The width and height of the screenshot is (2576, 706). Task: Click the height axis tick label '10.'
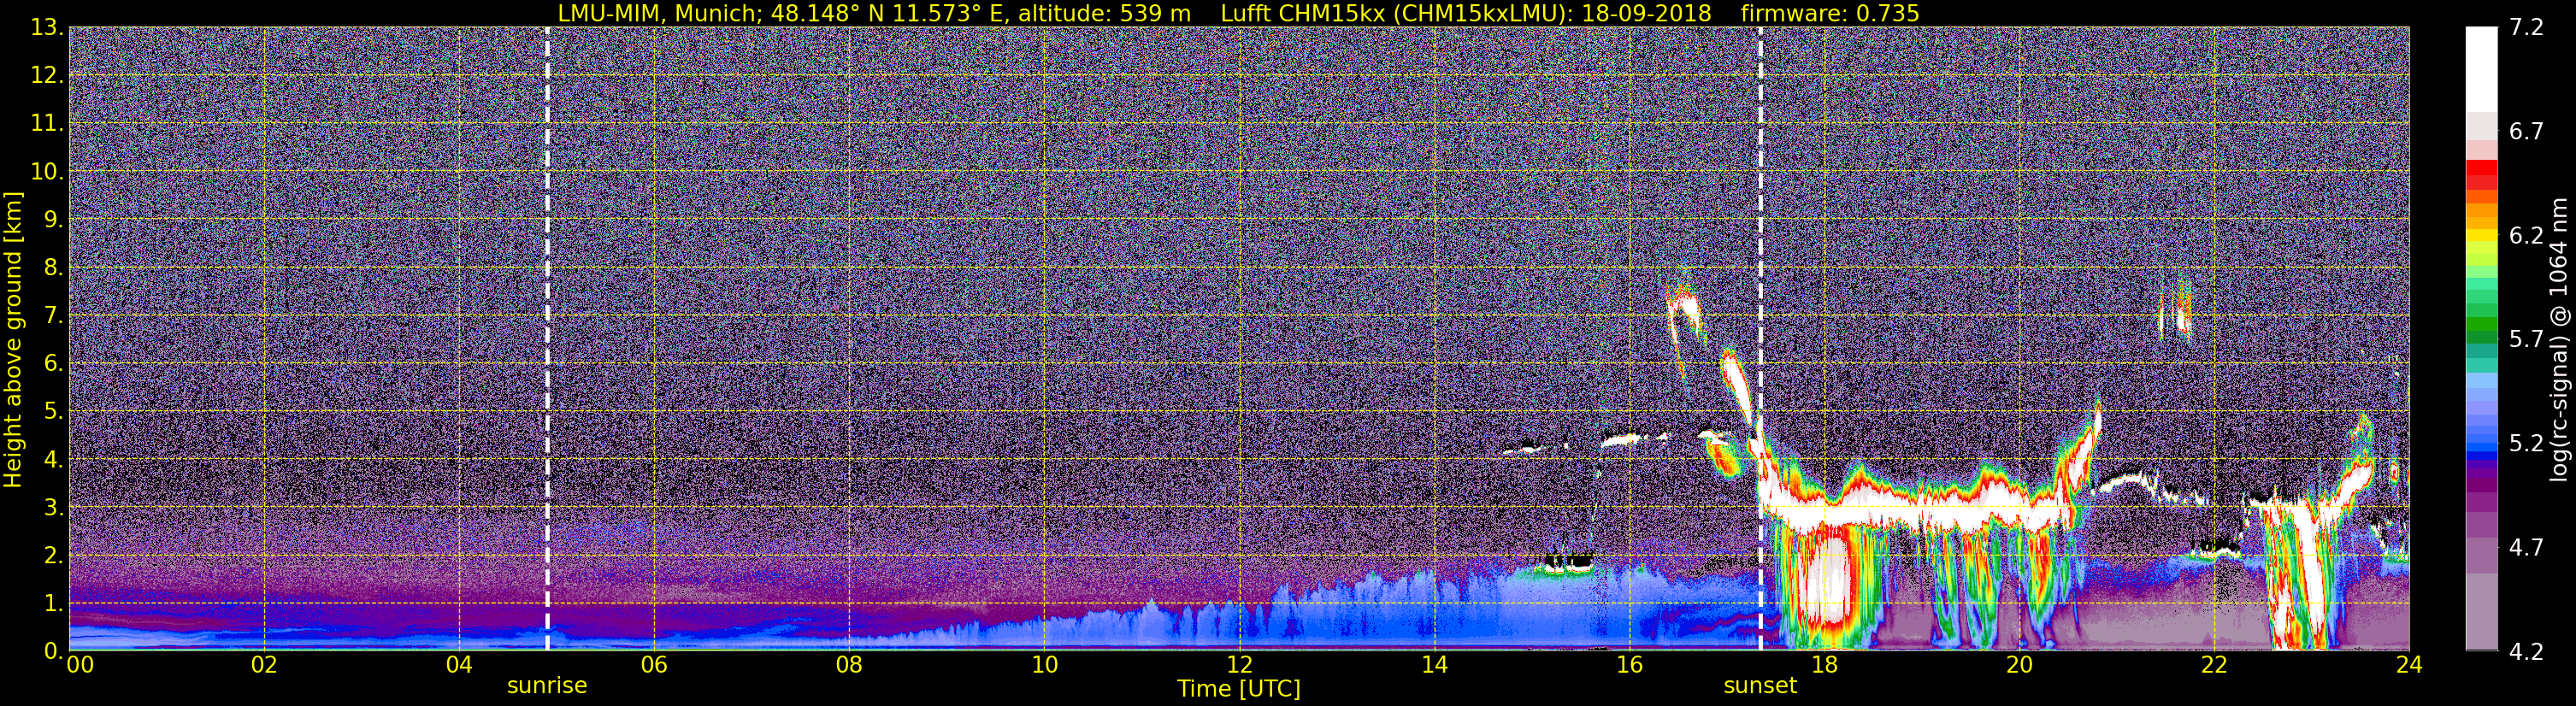tap(47, 171)
